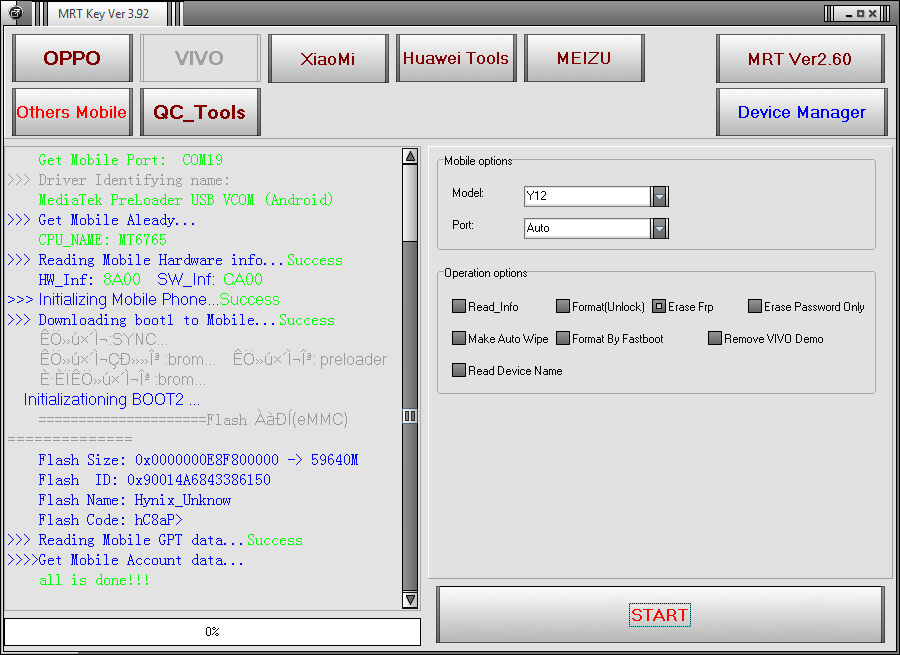
Task: Click the MRT Key app icon in title bar
Action: coord(16,13)
